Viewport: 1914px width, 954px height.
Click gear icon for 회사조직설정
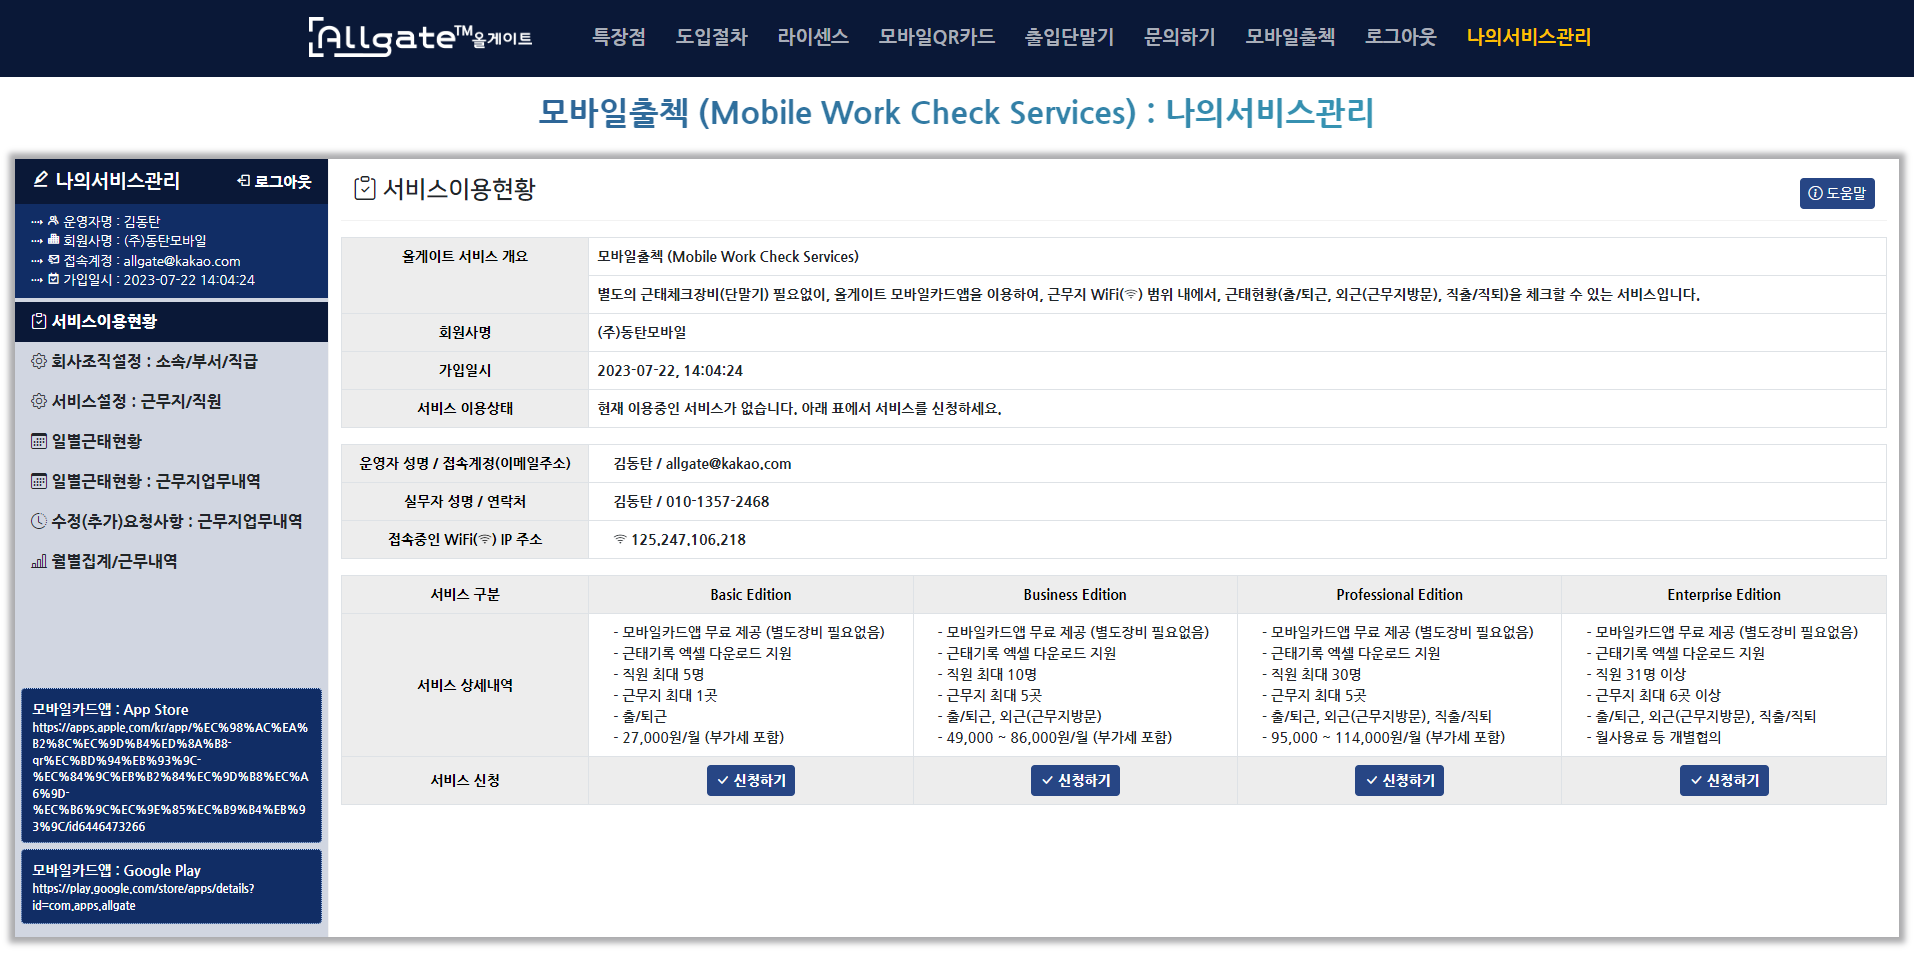(39, 361)
